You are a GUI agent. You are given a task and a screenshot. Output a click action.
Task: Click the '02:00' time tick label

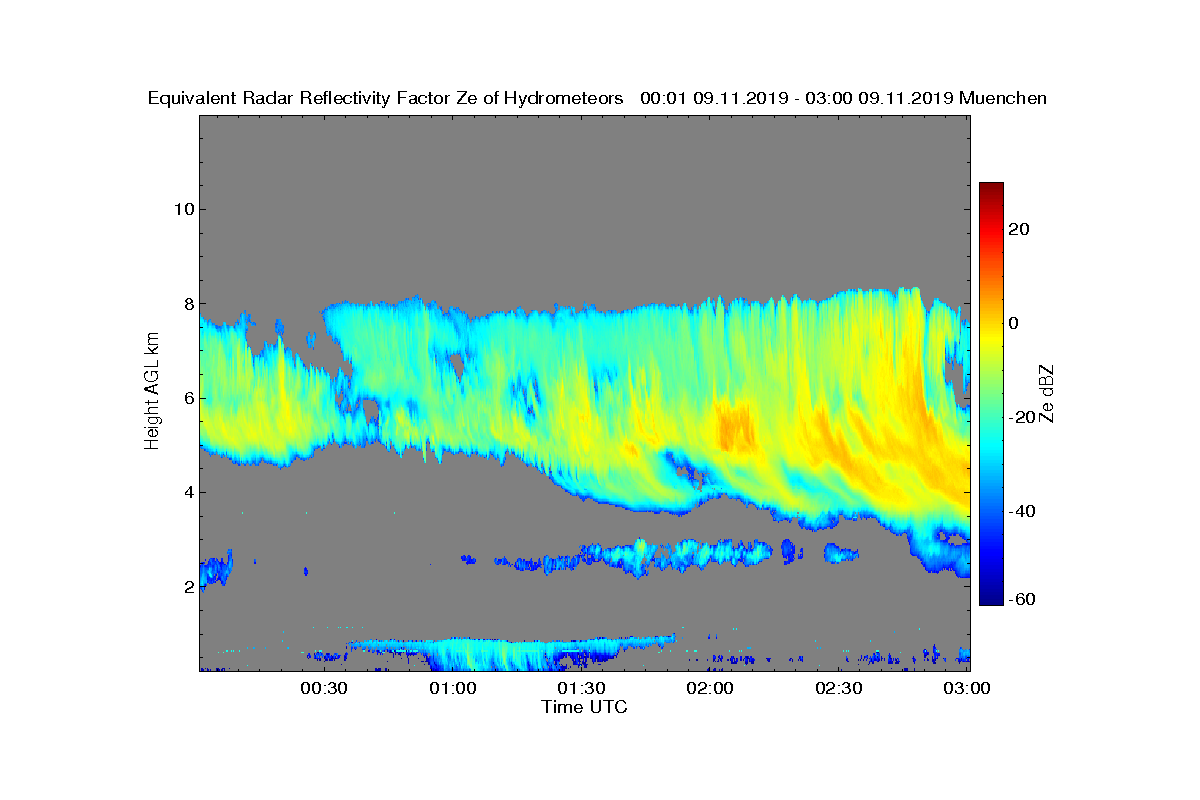[710, 689]
